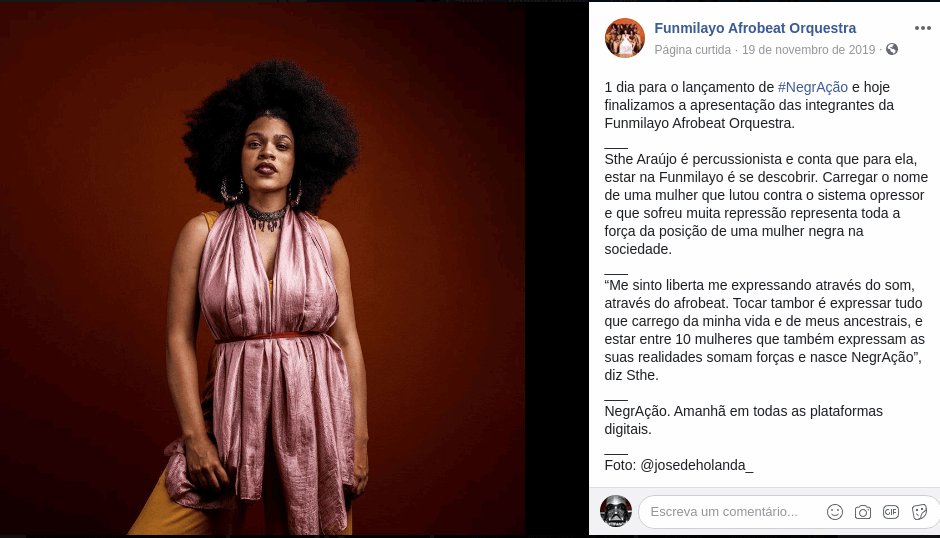940x538 pixels.
Task: Open the #NegrAção hashtag link
Action: click(x=812, y=87)
